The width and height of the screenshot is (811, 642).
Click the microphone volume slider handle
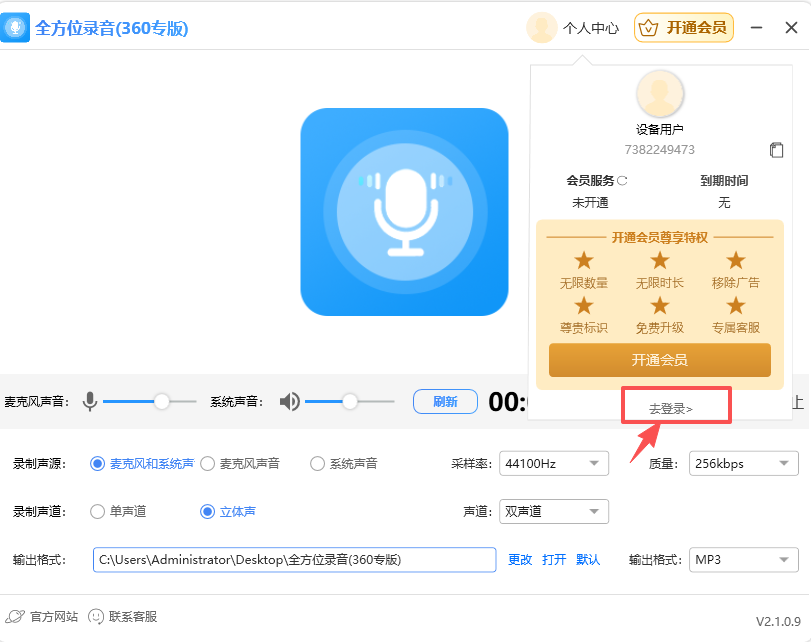pyautogui.click(x=161, y=401)
